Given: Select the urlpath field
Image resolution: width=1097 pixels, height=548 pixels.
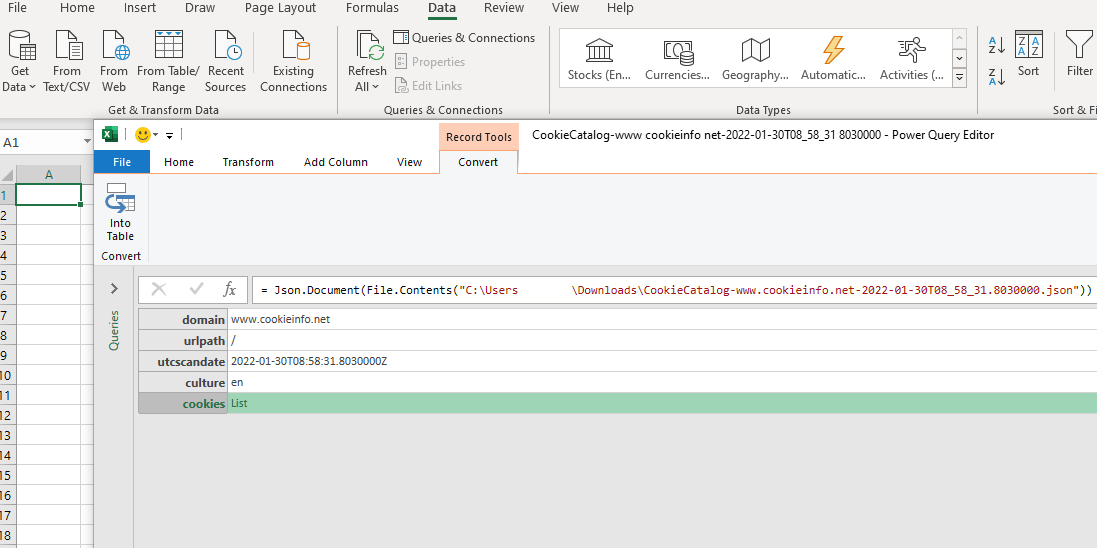Looking at the screenshot, I should [x=183, y=340].
